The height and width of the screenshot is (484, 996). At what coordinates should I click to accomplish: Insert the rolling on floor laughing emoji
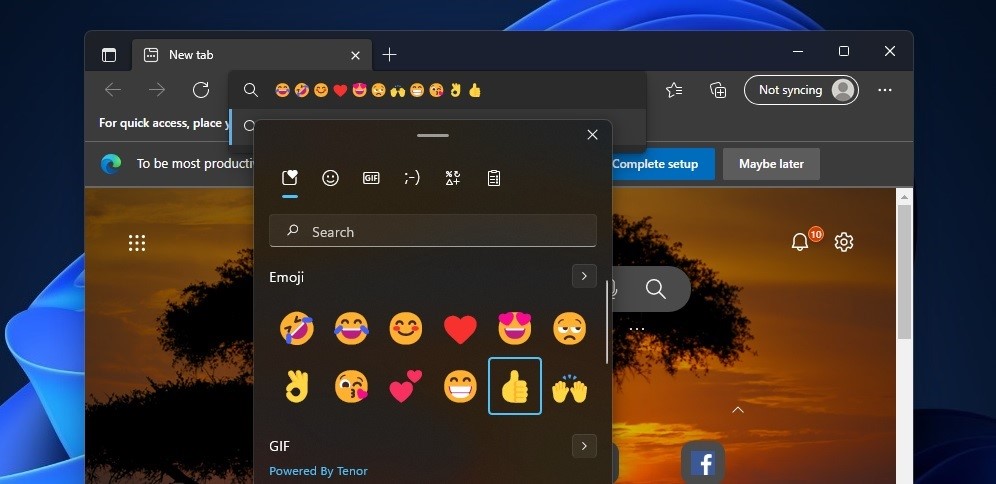(x=297, y=329)
